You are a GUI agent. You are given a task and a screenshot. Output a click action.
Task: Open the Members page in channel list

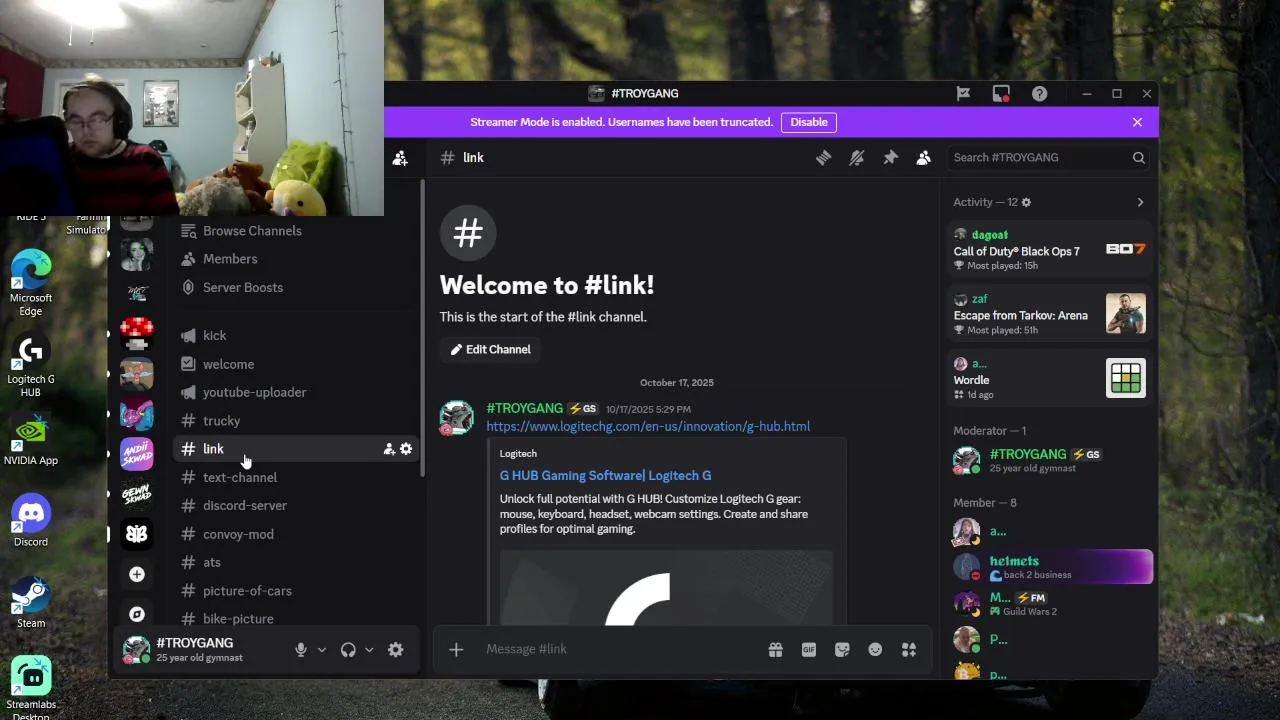pyautogui.click(x=296, y=259)
